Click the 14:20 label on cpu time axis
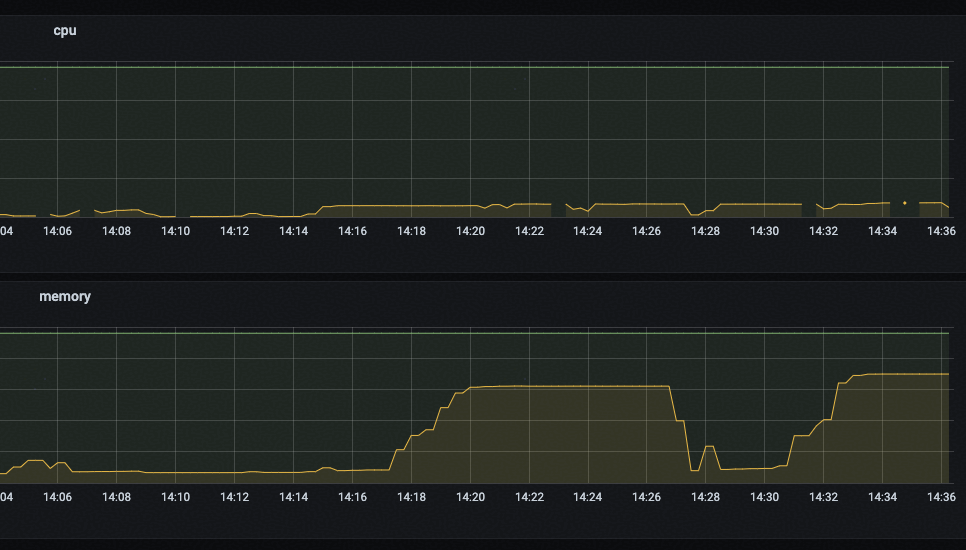This screenshot has width=966, height=550. click(471, 231)
